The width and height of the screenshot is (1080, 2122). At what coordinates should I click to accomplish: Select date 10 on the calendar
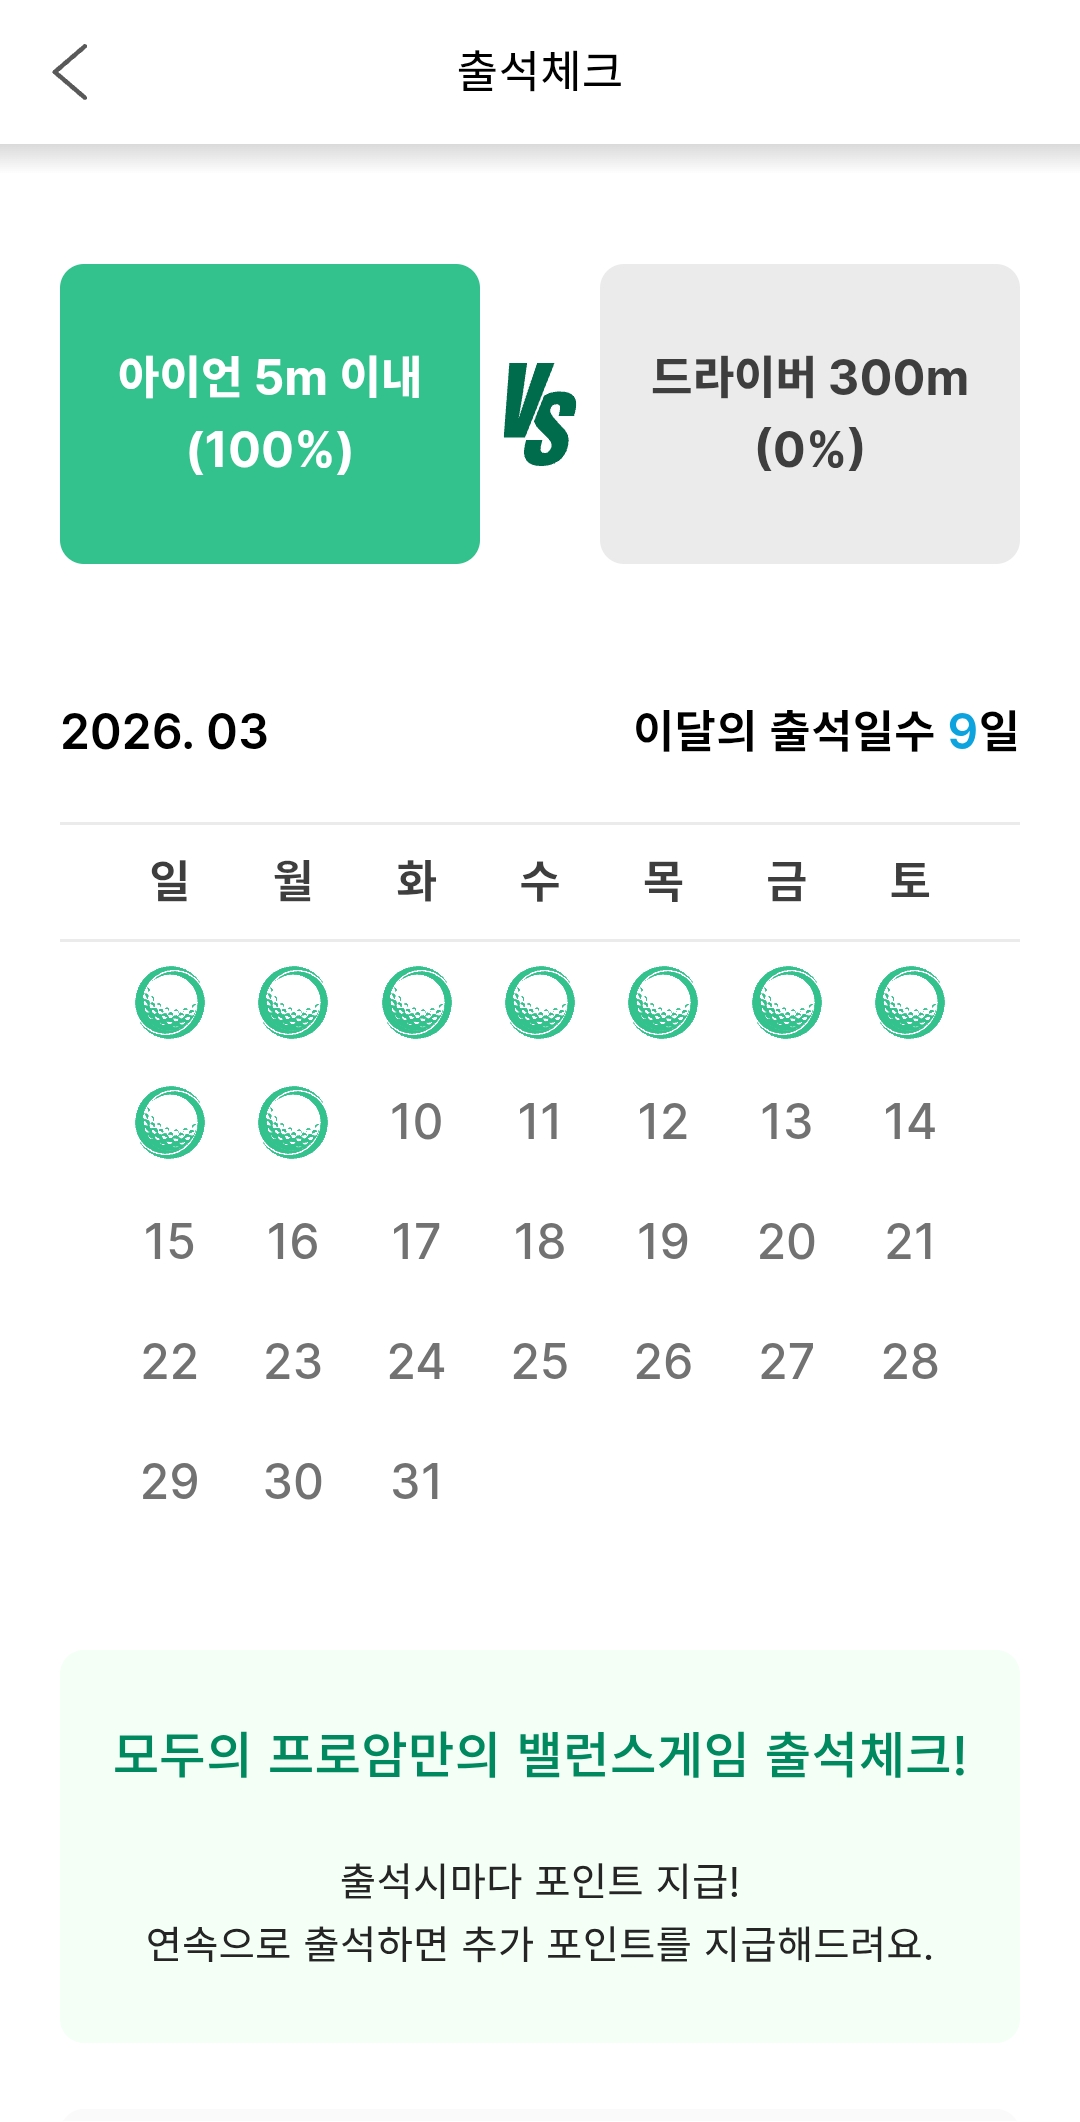coord(416,1122)
